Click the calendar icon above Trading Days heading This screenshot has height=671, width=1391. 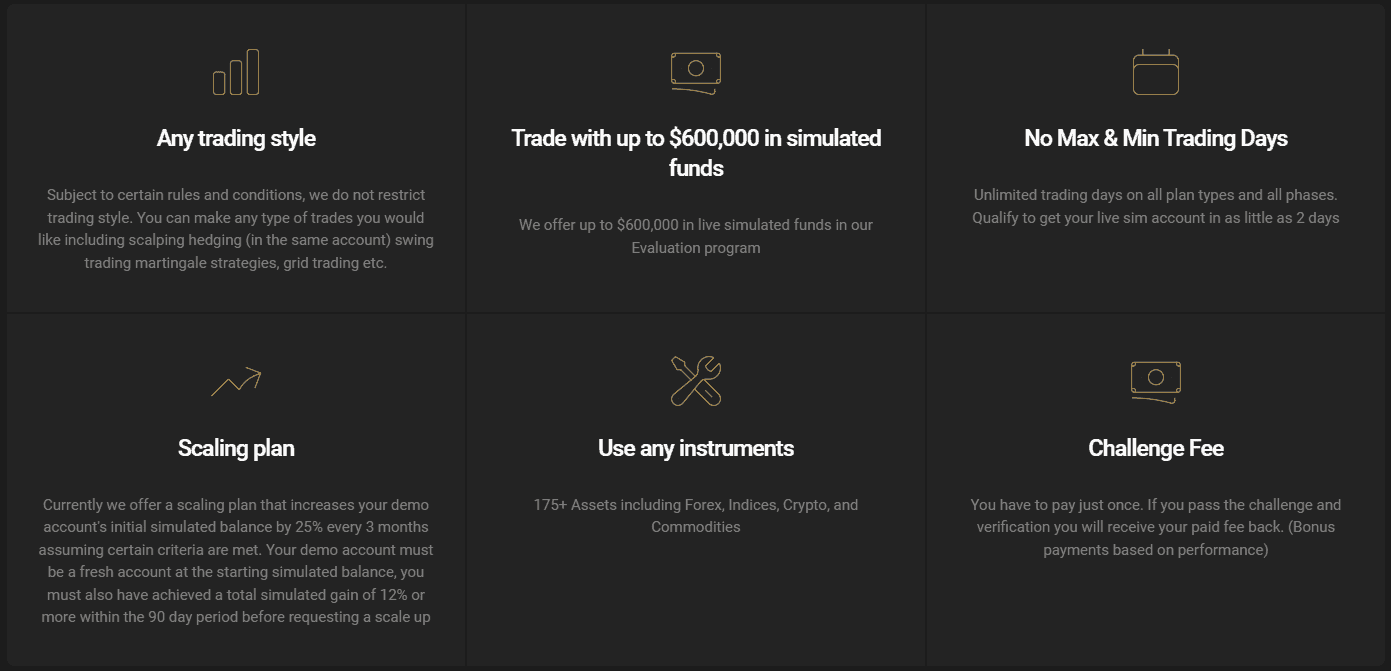click(x=1155, y=72)
